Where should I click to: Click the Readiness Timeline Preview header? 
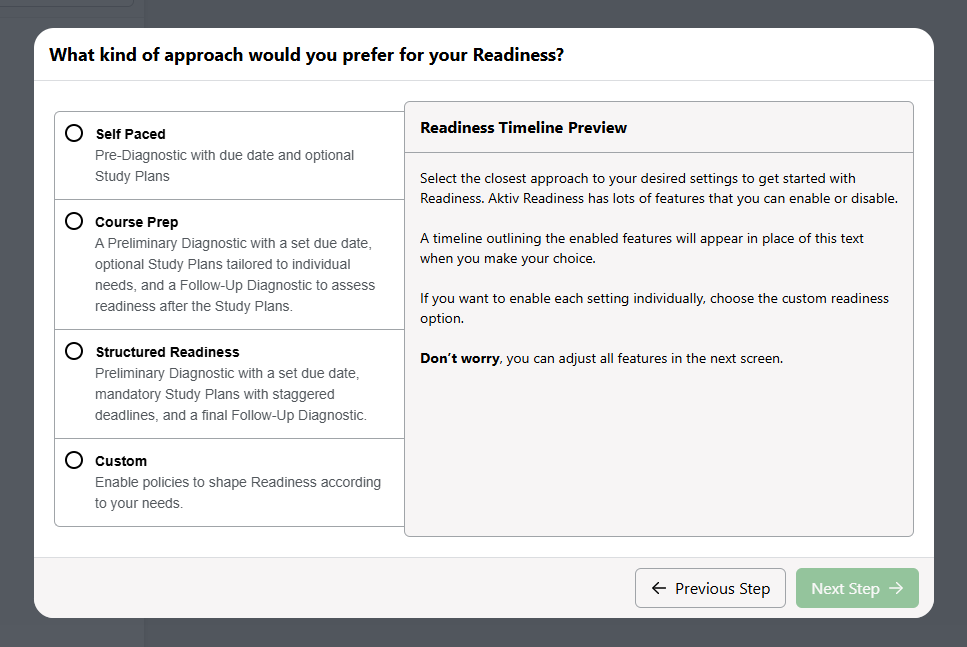click(x=524, y=127)
